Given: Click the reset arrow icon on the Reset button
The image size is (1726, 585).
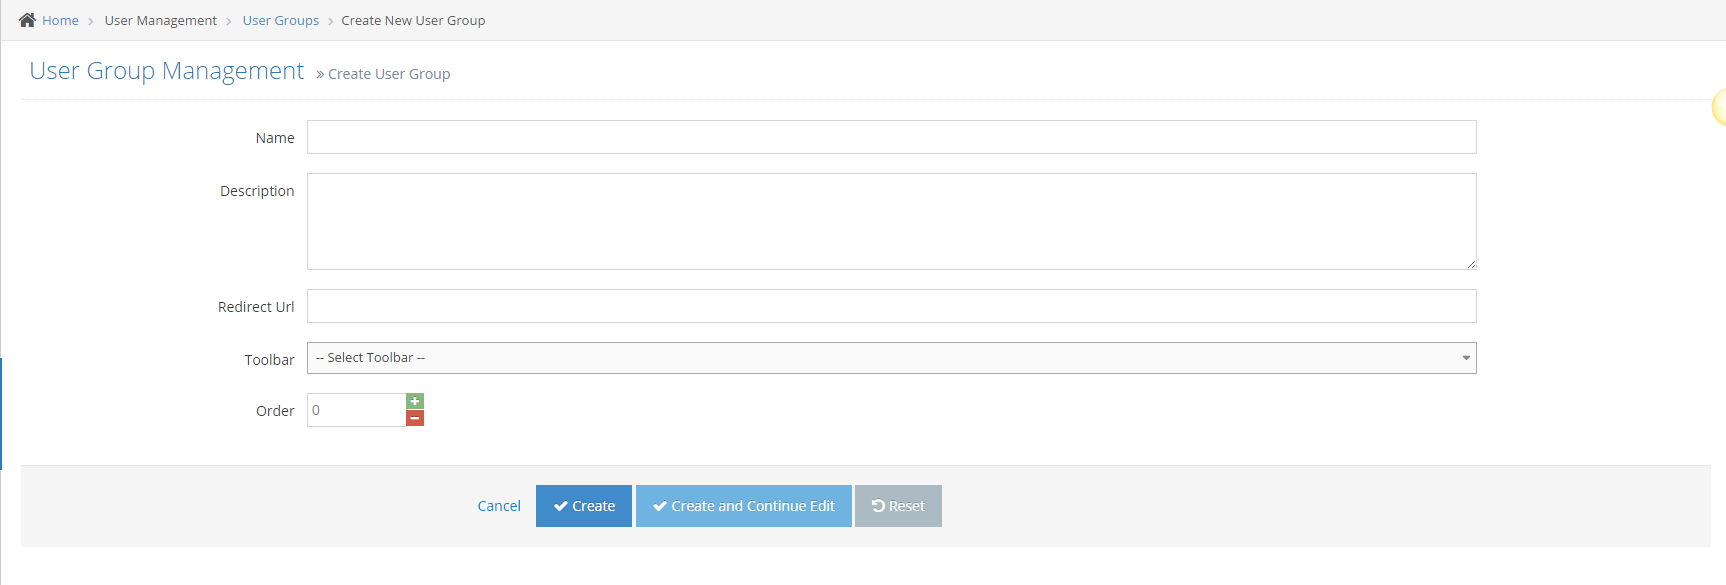Looking at the screenshot, I should [x=879, y=506].
